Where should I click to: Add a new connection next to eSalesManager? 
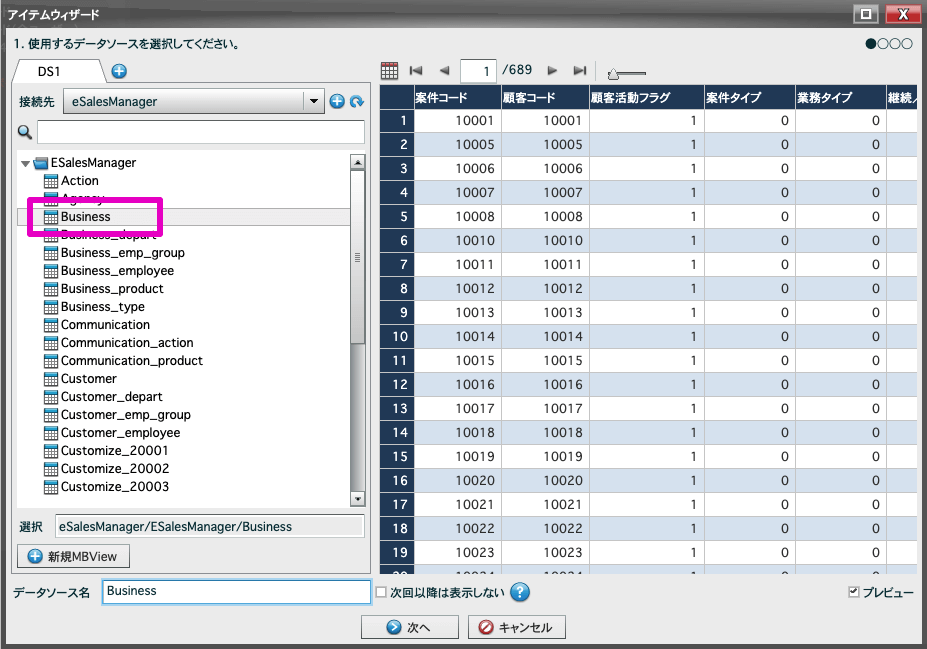point(337,102)
